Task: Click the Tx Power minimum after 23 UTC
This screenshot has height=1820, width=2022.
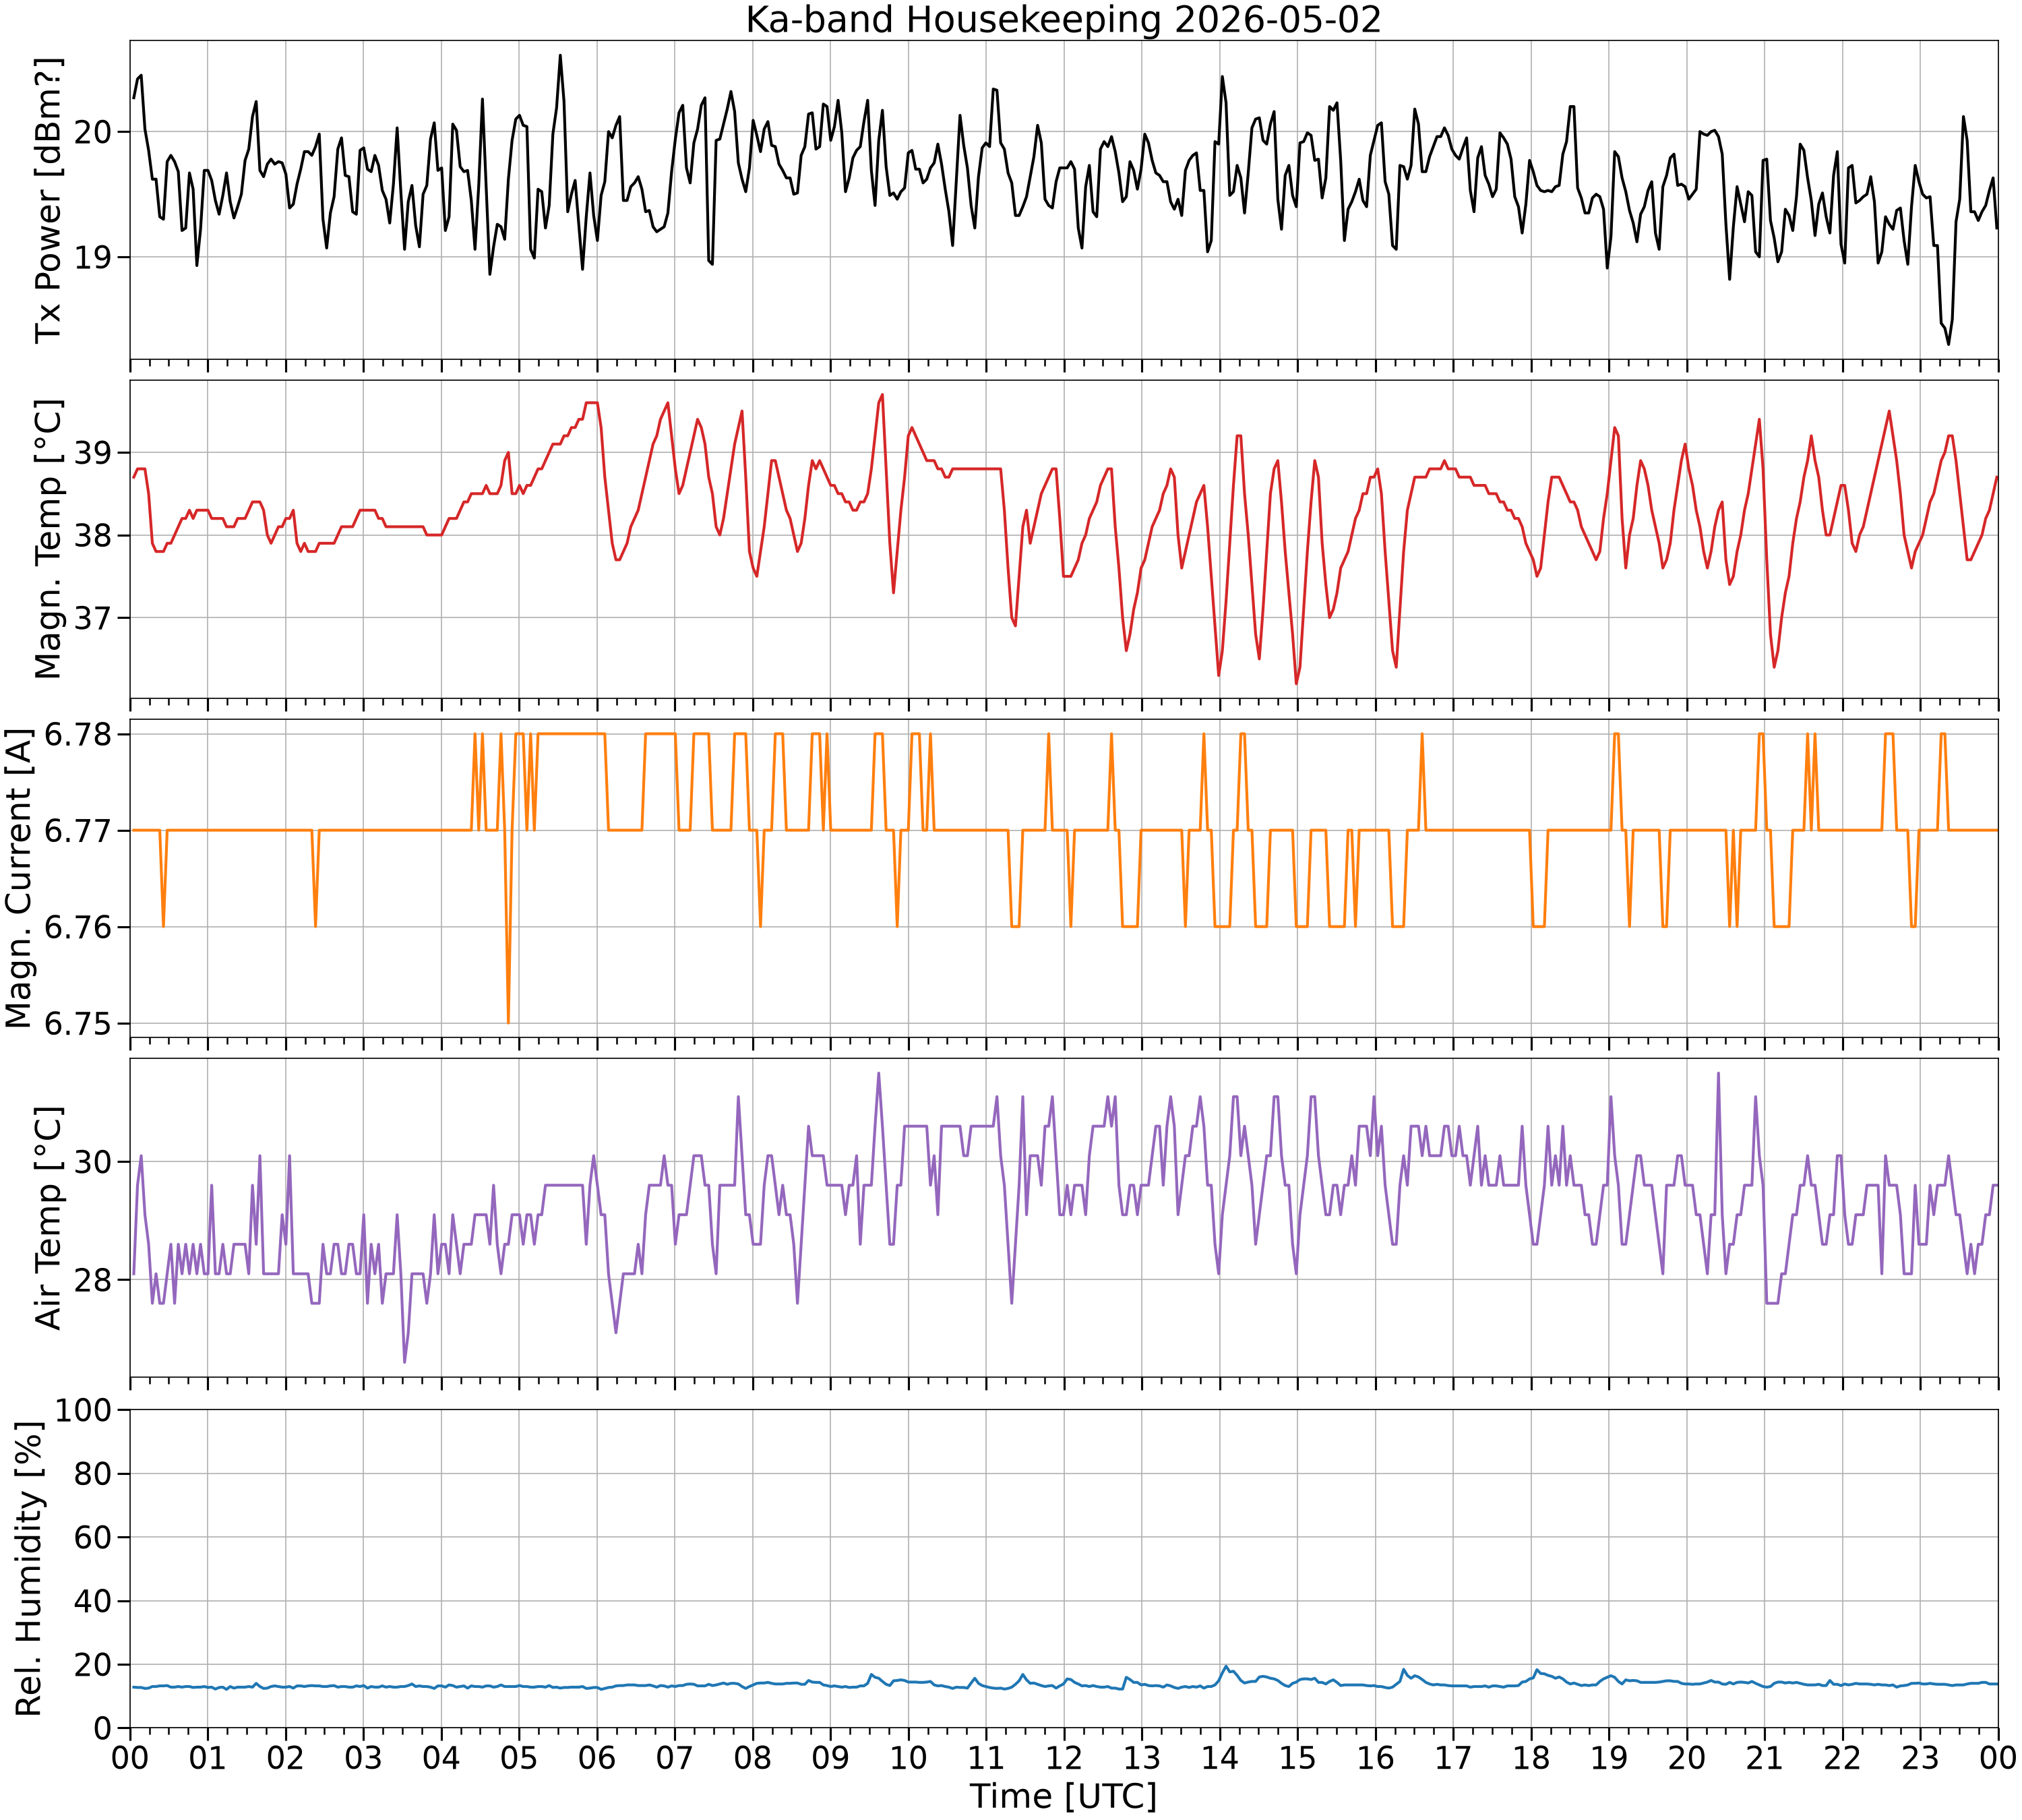Action: tap(1948, 344)
